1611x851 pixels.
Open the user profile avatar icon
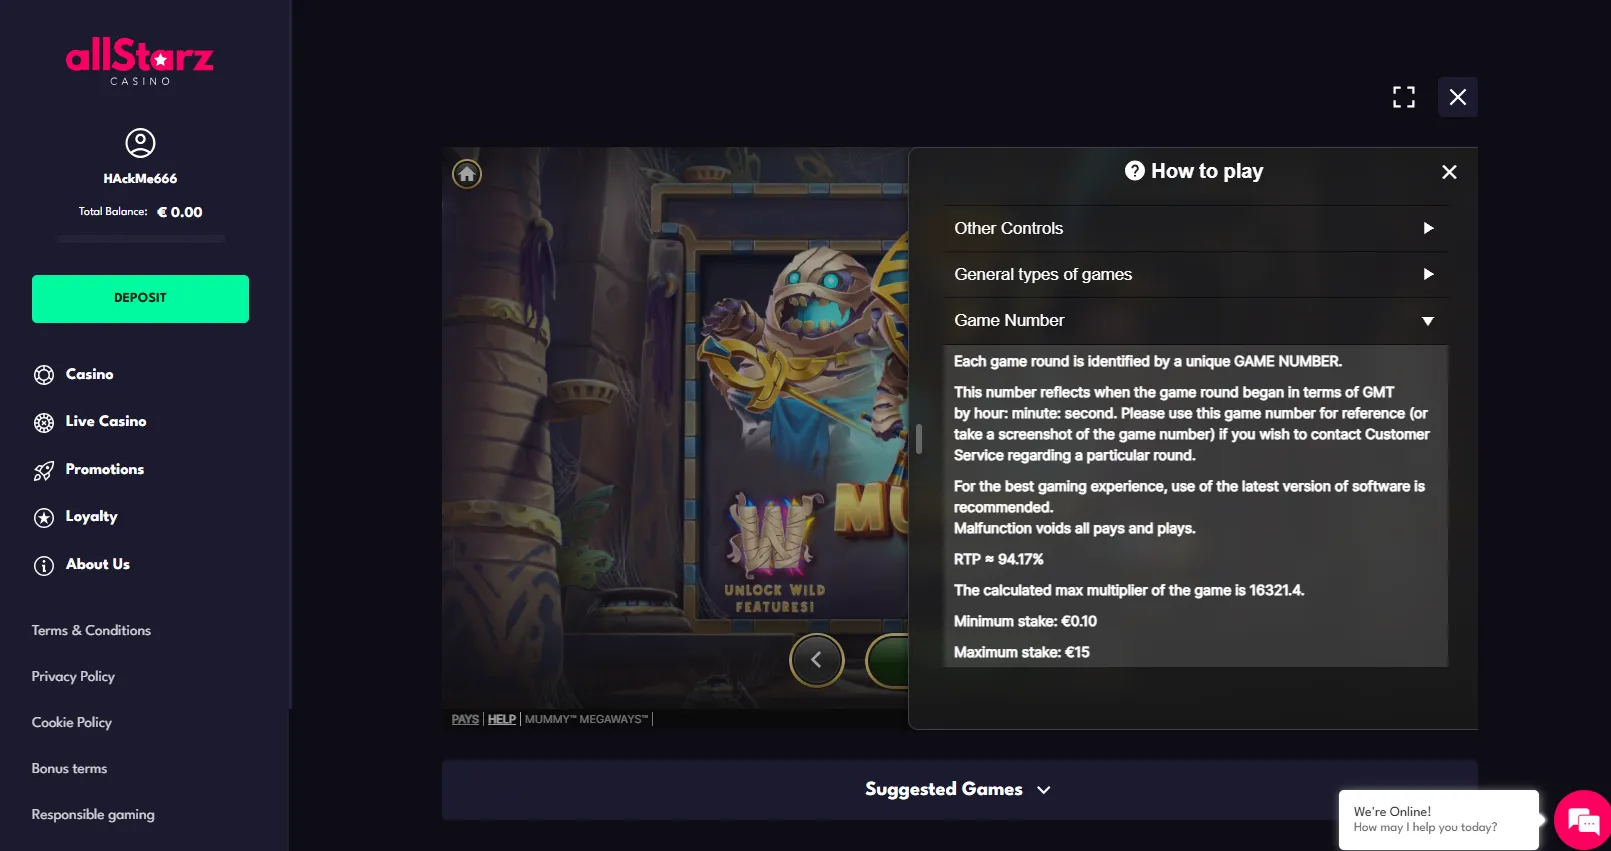(140, 143)
